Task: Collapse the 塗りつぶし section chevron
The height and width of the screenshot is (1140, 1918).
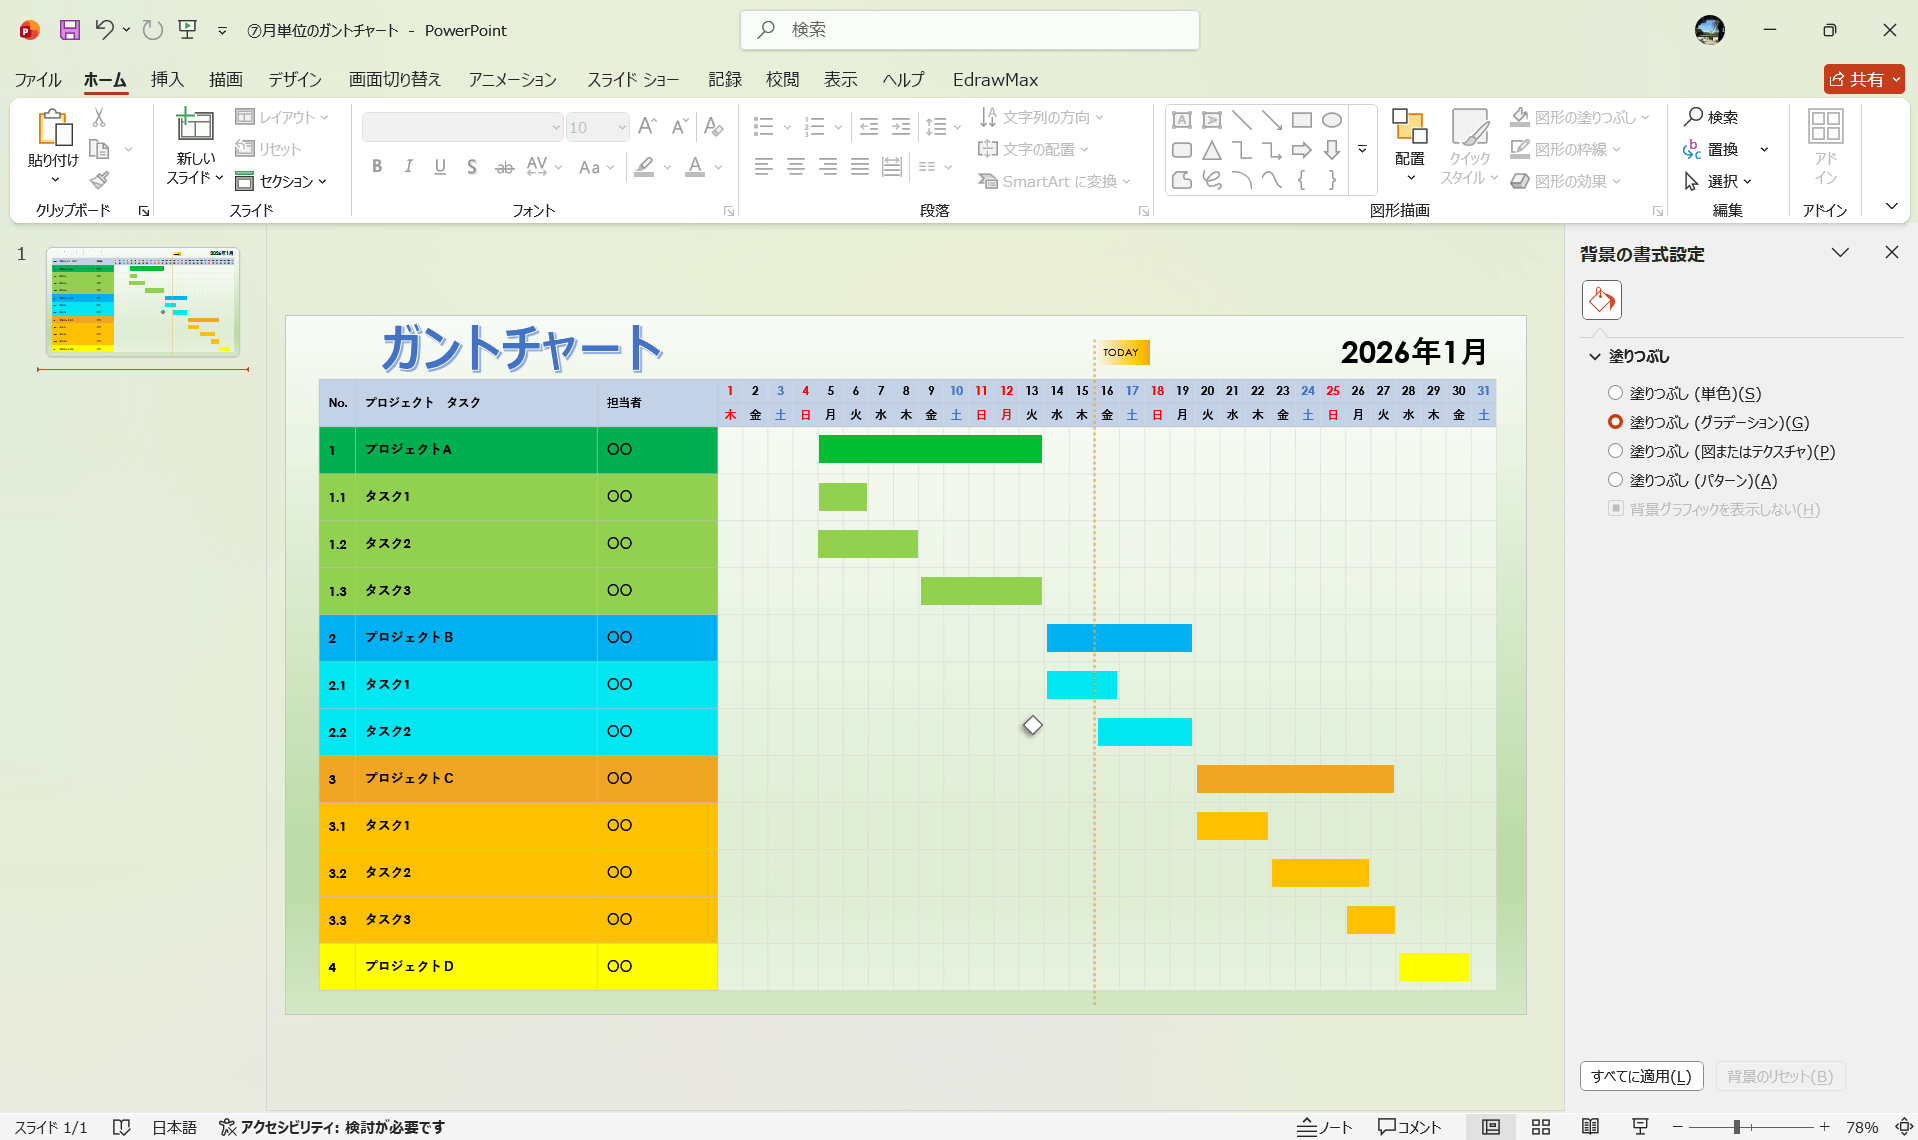Action: pos(1593,356)
